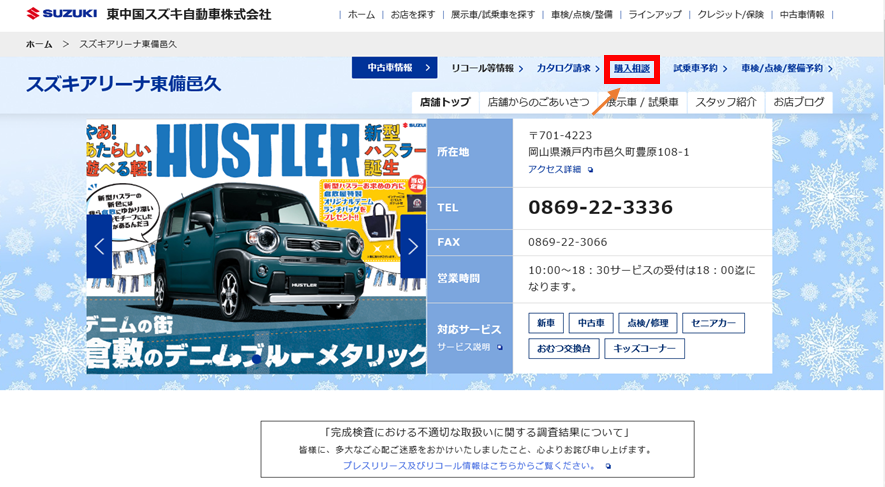Click the address text 岡山県瀬戸内市邑久町豊原108-1
The image size is (885, 487).
[x=608, y=152]
